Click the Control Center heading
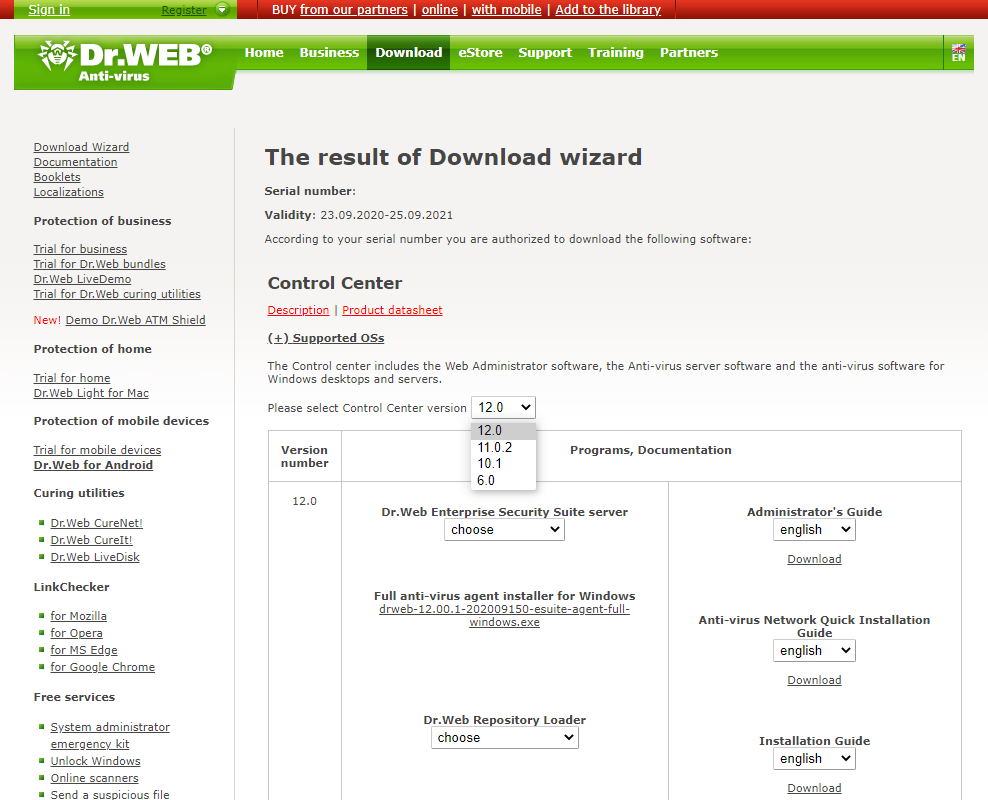This screenshot has height=800, width=988. [335, 283]
